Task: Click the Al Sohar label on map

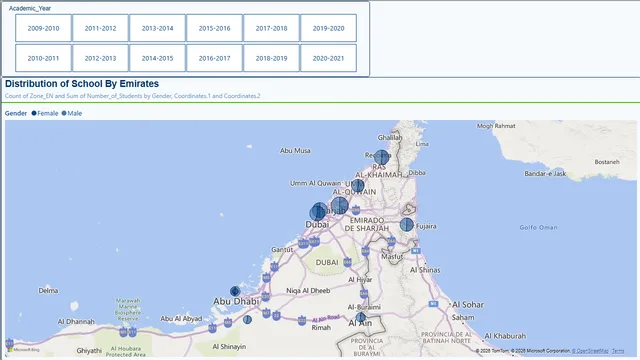Action: pyautogui.click(x=468, y=304)
